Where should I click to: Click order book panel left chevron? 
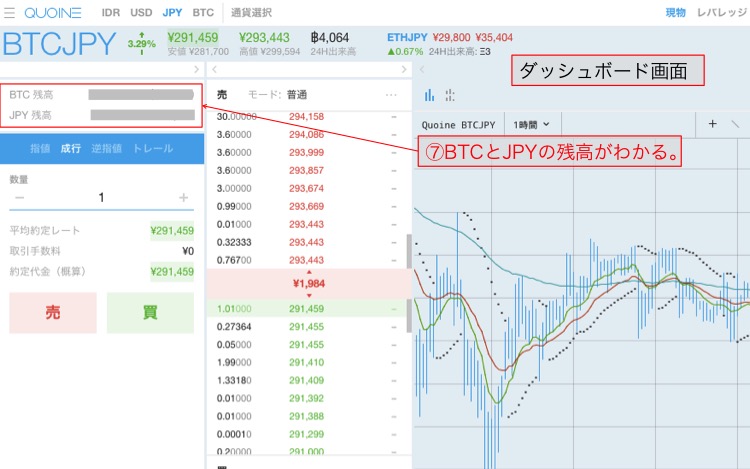point(214,69)
